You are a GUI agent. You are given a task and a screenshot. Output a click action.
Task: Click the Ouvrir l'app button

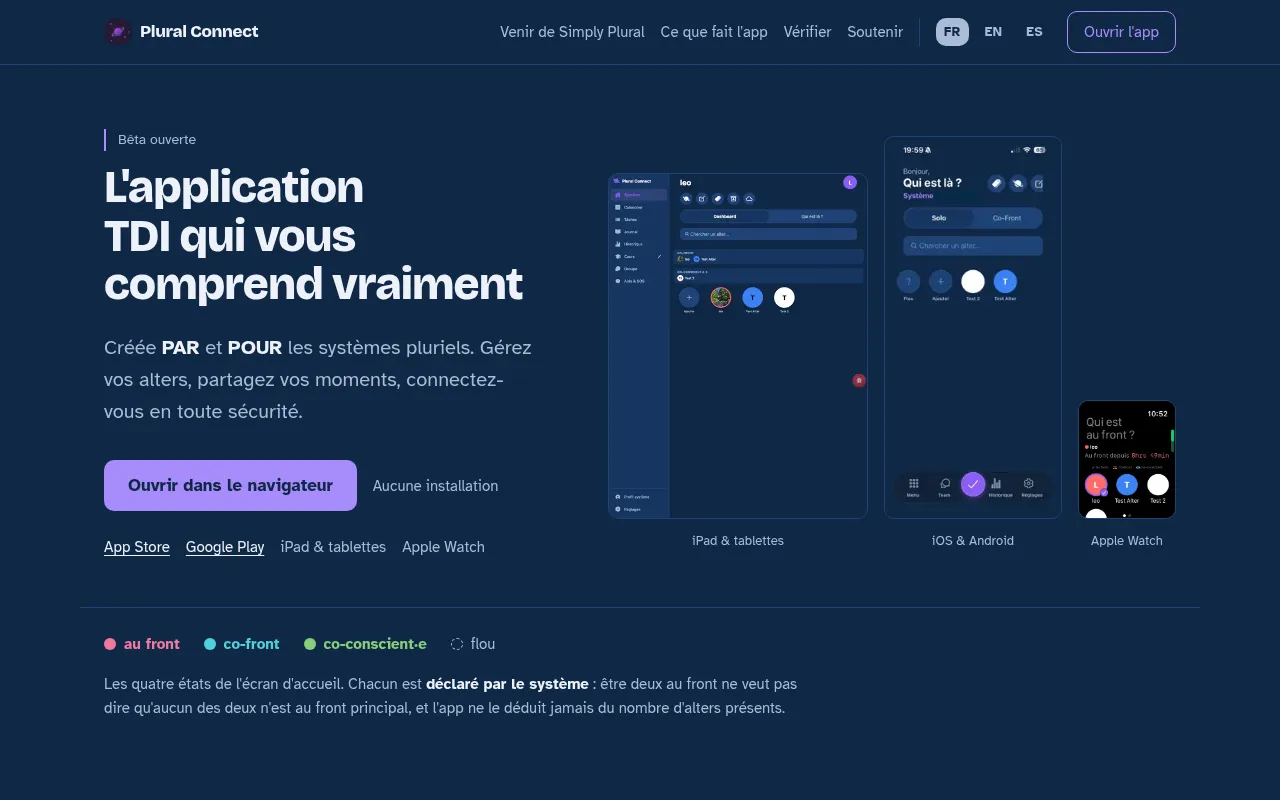(1121, 32)
